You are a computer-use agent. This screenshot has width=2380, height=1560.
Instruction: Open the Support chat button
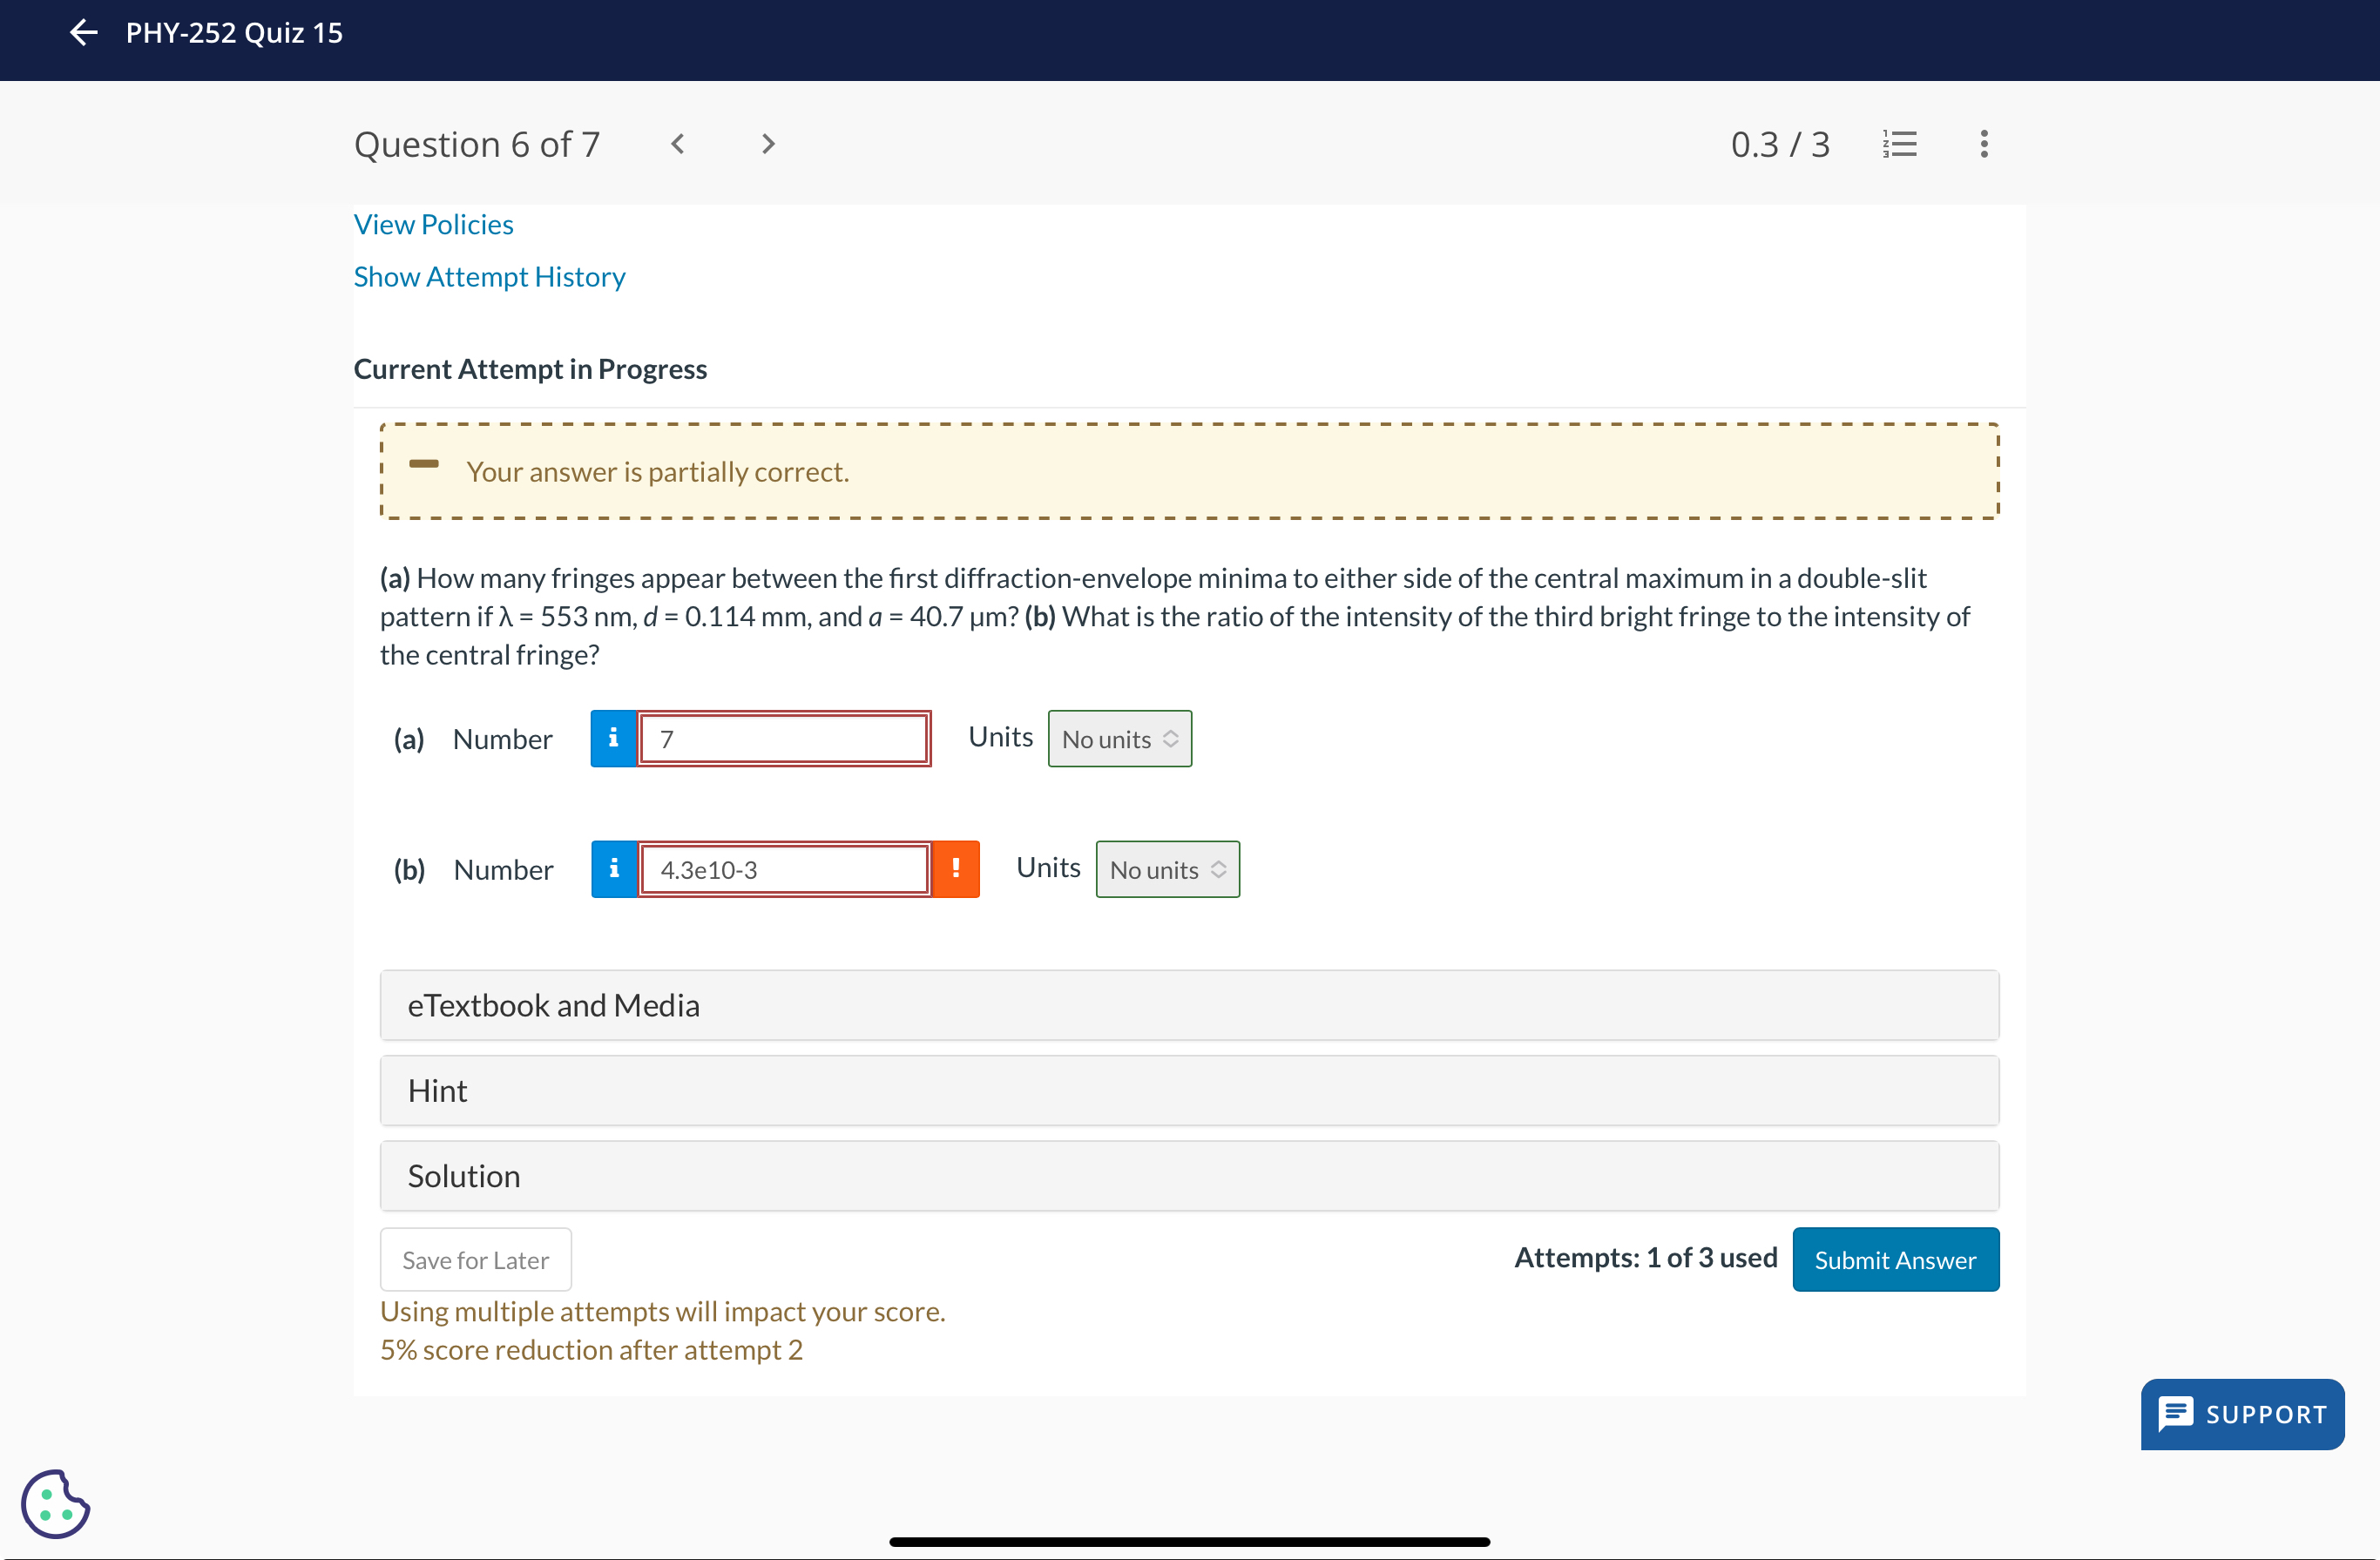coord(2242,1414)
